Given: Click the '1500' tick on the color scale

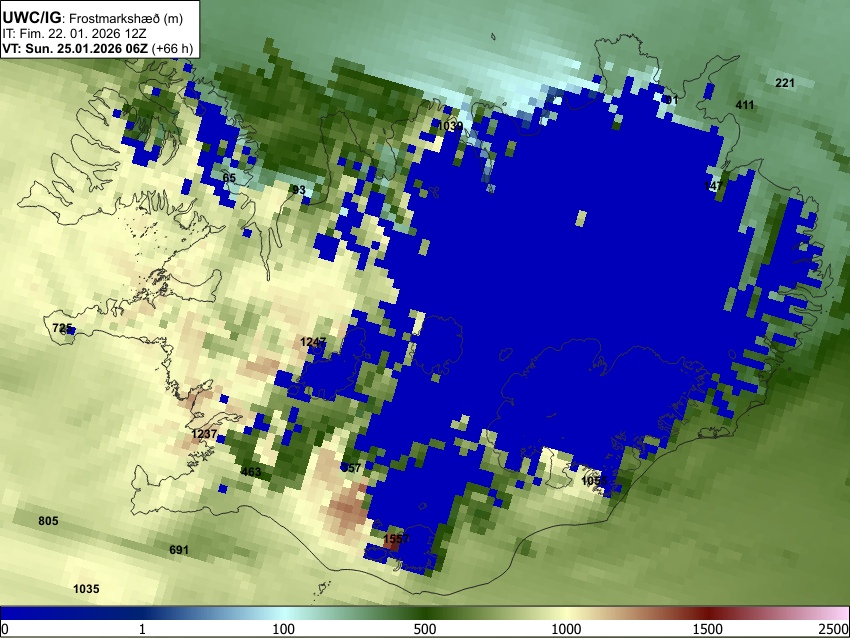Looking at the screenshot, I should [x=708, y=629].
